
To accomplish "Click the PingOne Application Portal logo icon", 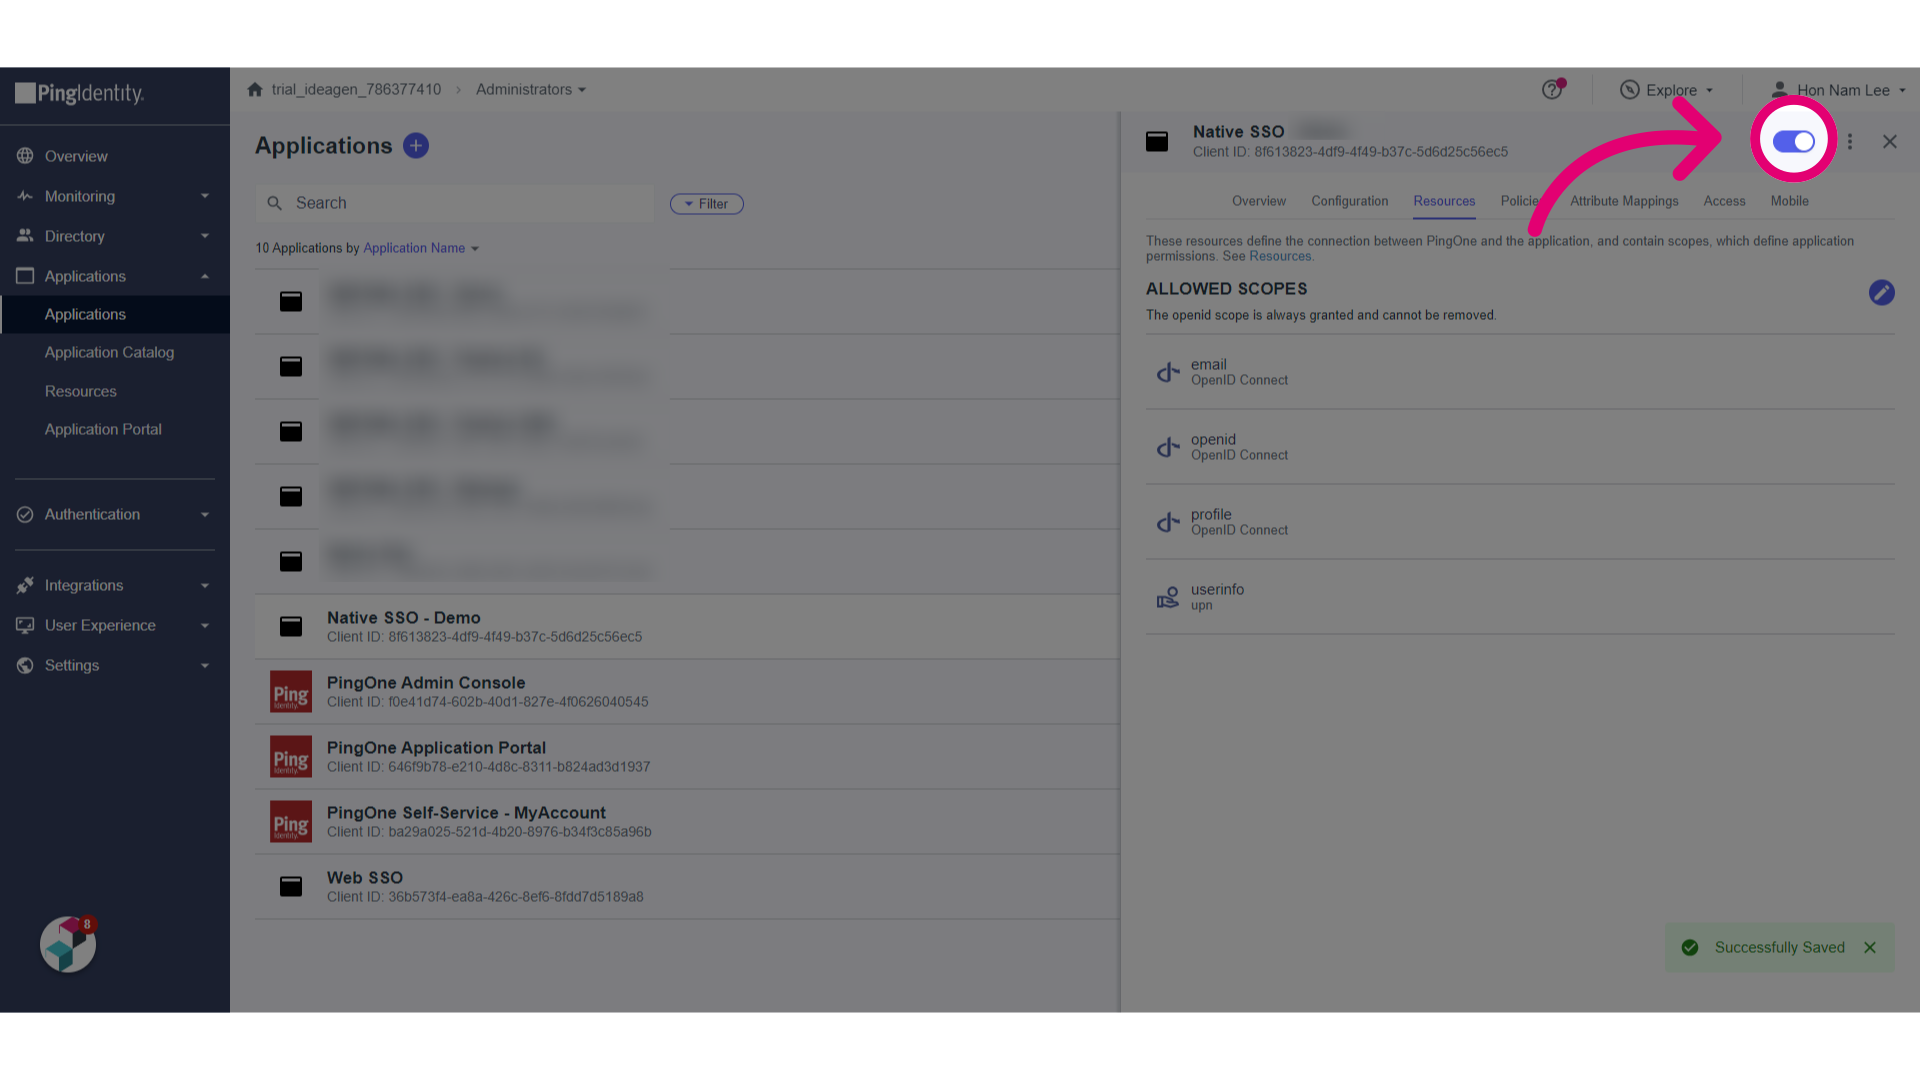I will [x=291, y=756].
